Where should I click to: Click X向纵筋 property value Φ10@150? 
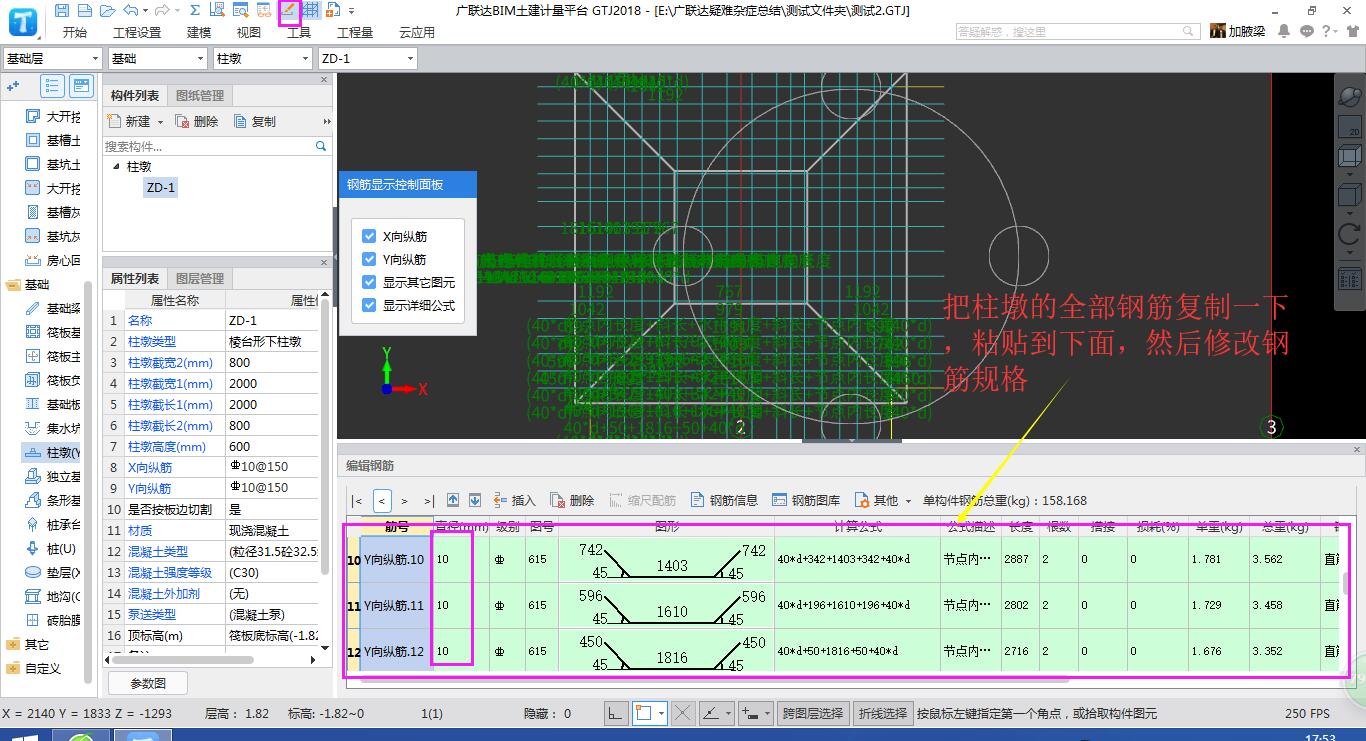(x=272, y=468)
